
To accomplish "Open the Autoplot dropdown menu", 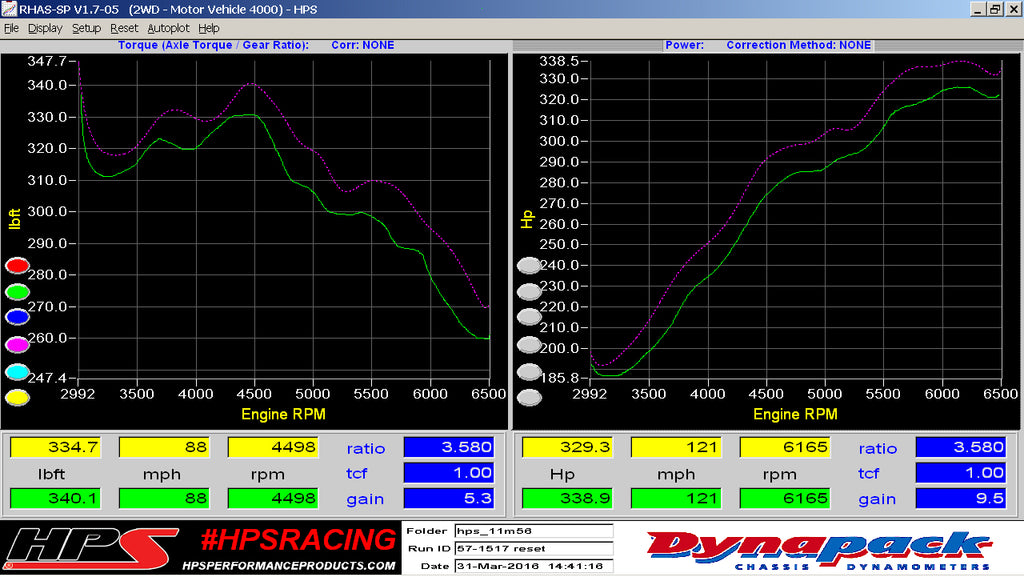I will click(x=165, y=28).
